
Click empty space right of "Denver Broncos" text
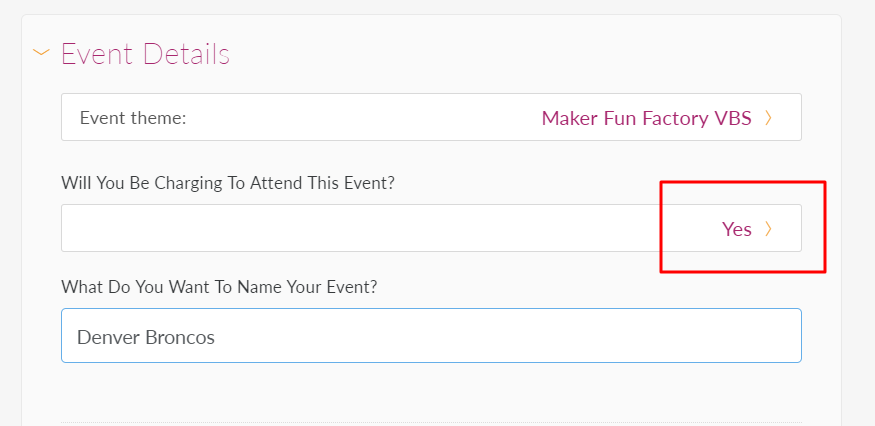(x=500, y=336)
